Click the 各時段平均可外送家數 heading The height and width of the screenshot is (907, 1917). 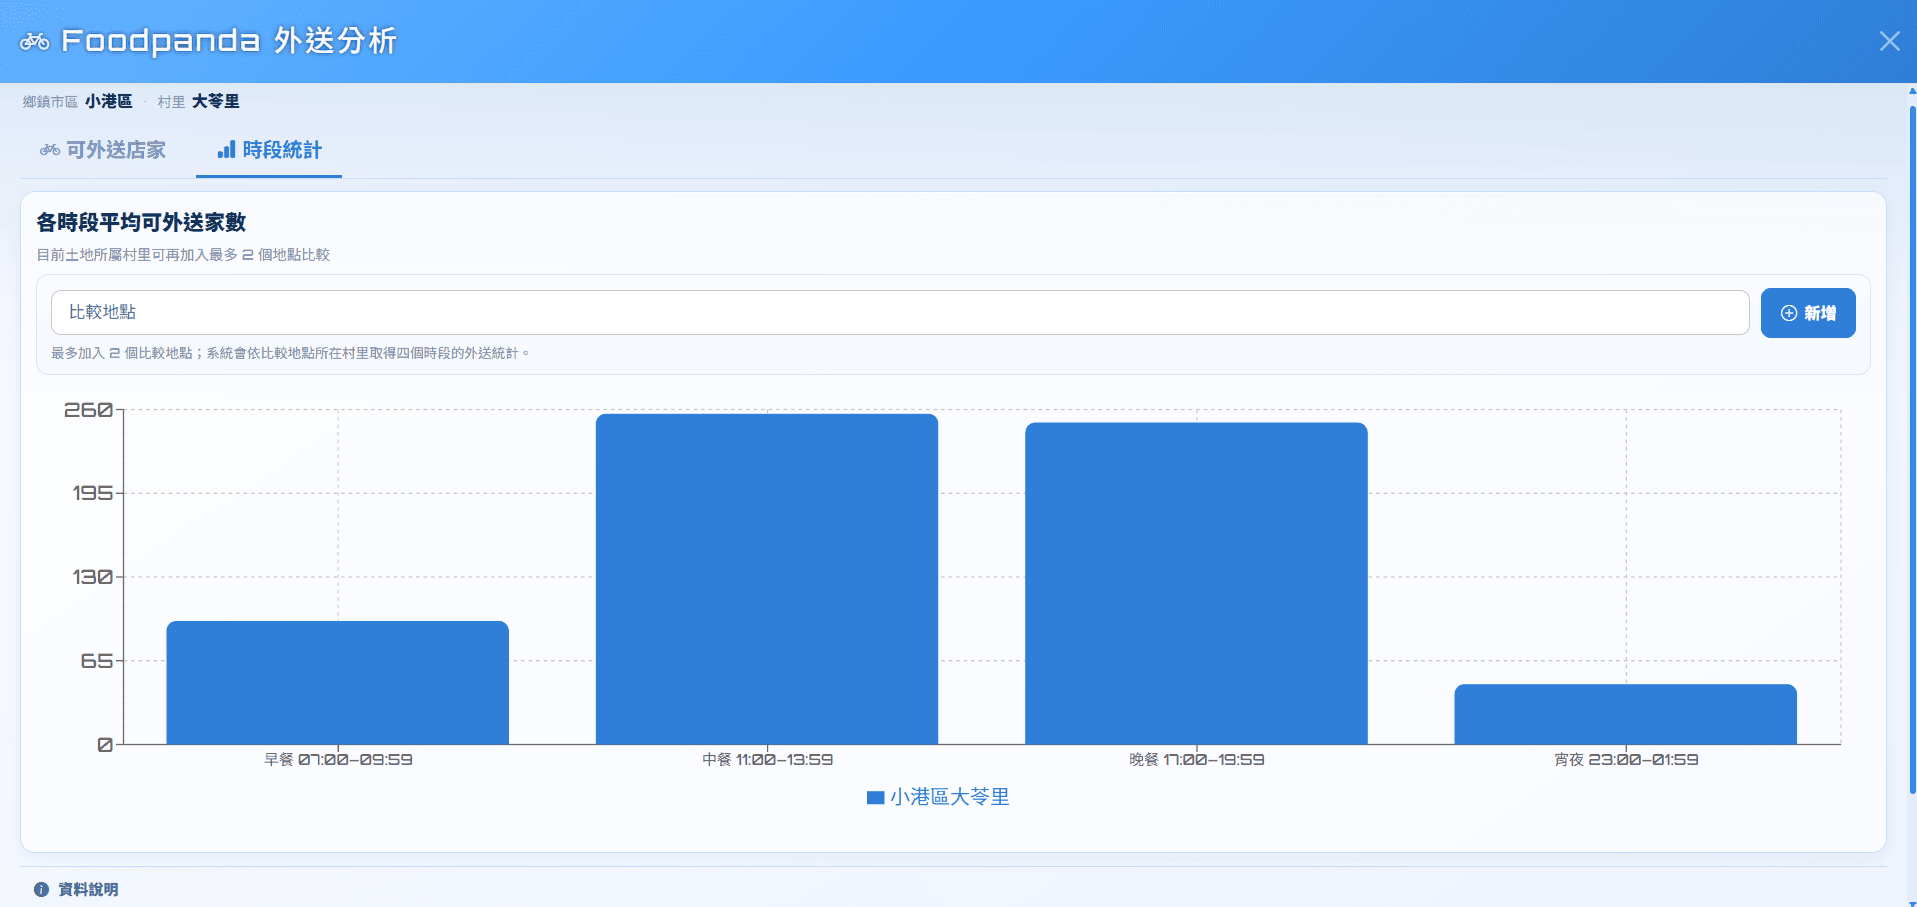[141, 222]
